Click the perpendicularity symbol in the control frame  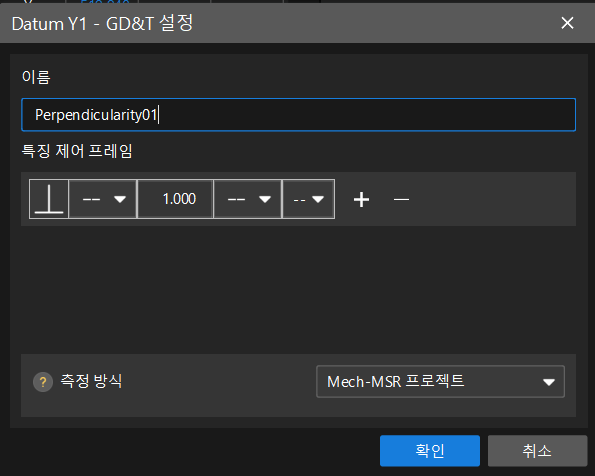tap(49, 199)
